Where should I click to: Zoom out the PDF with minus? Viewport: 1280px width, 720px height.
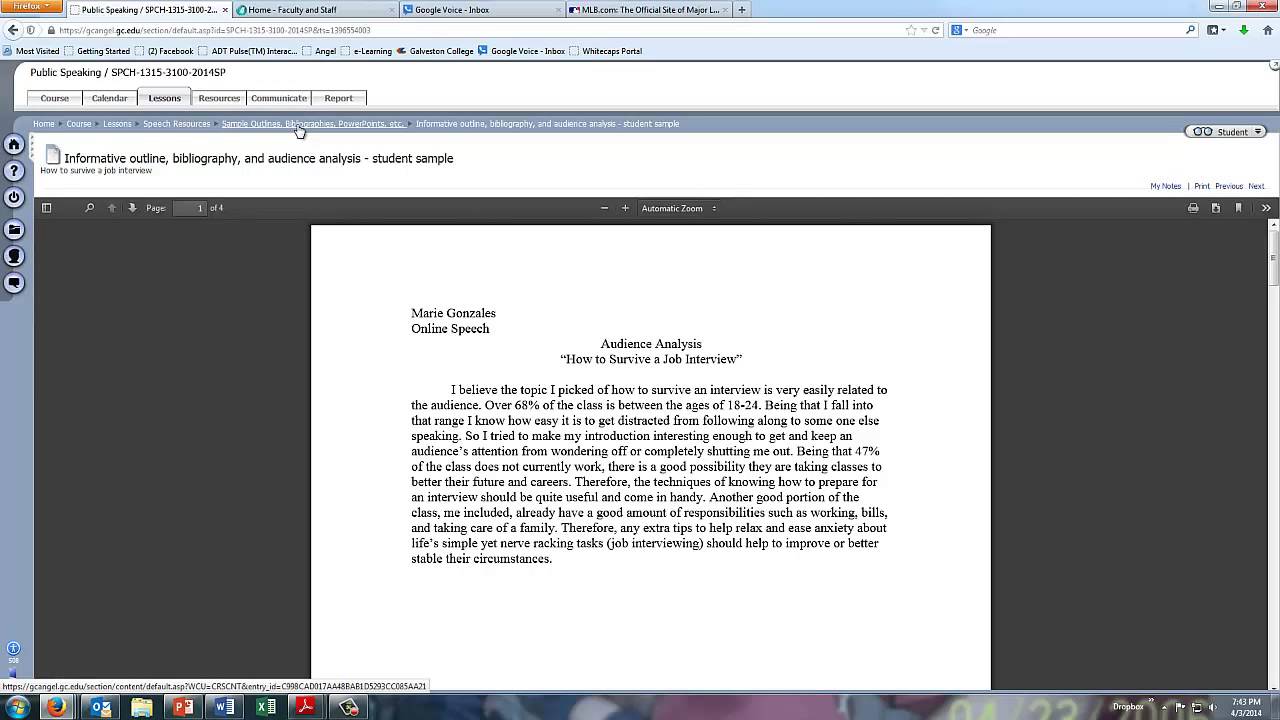tap(604, 208)
